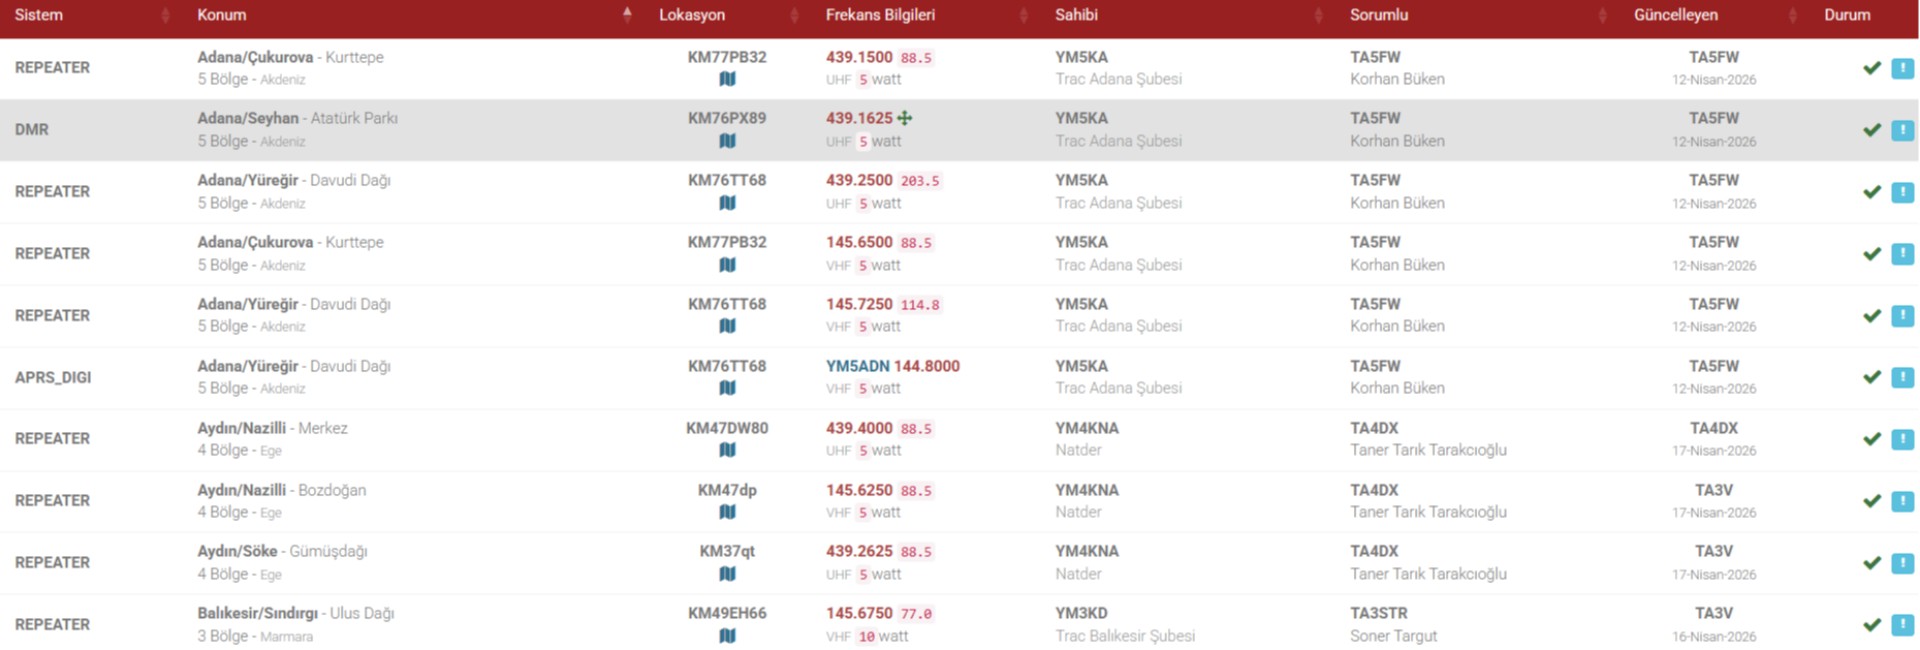Click info icon on Balıkesir/Sındırgı row
This screenshot has width=1920, height=650.
pos(1902,625)
